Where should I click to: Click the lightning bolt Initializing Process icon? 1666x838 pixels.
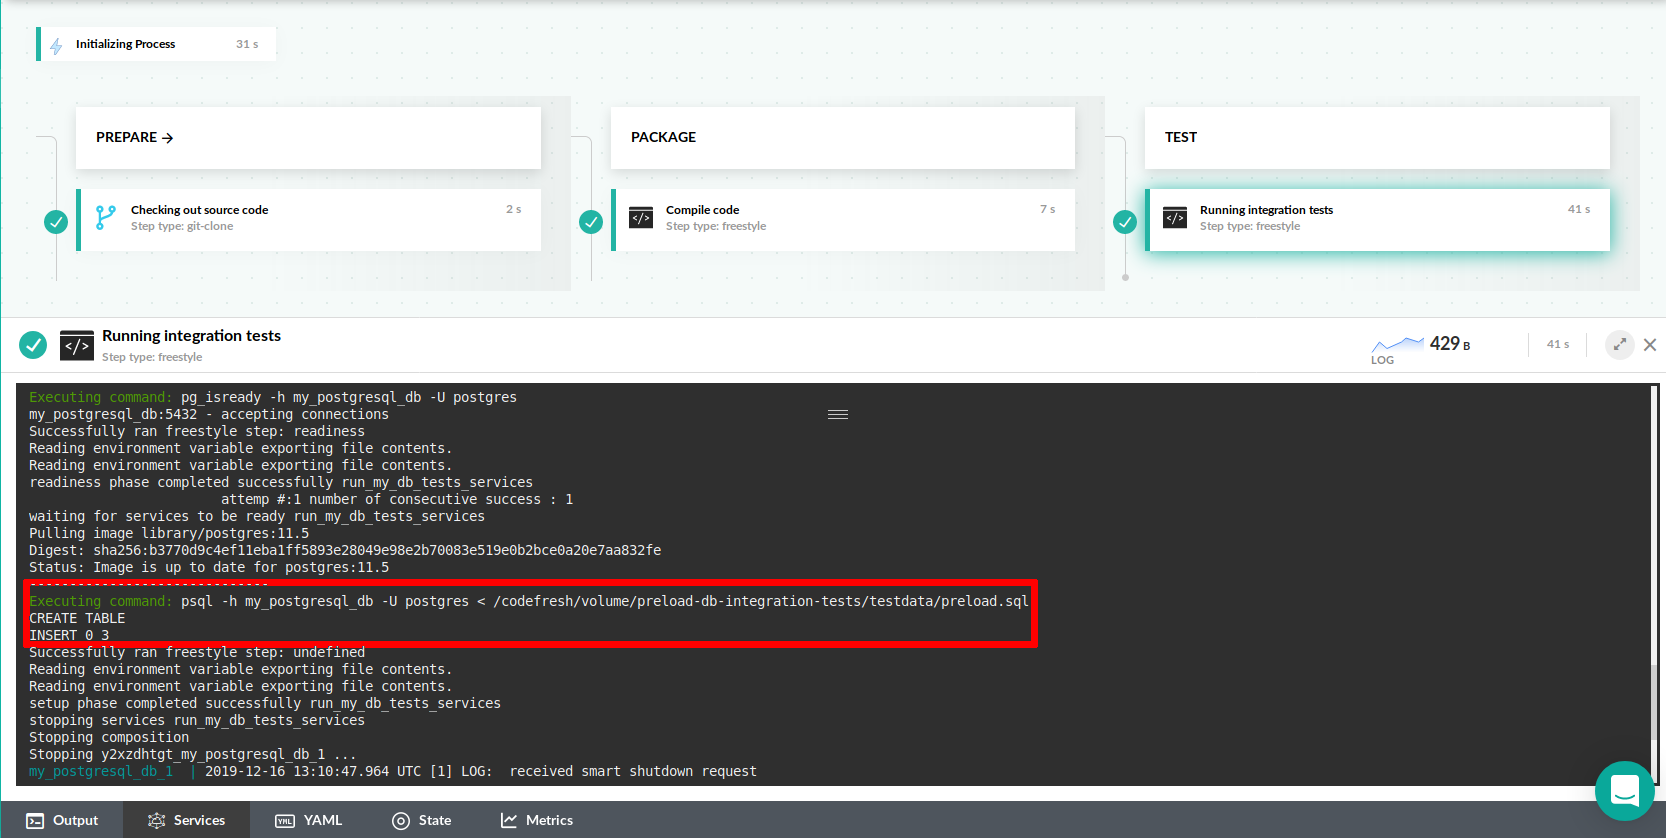56,46
